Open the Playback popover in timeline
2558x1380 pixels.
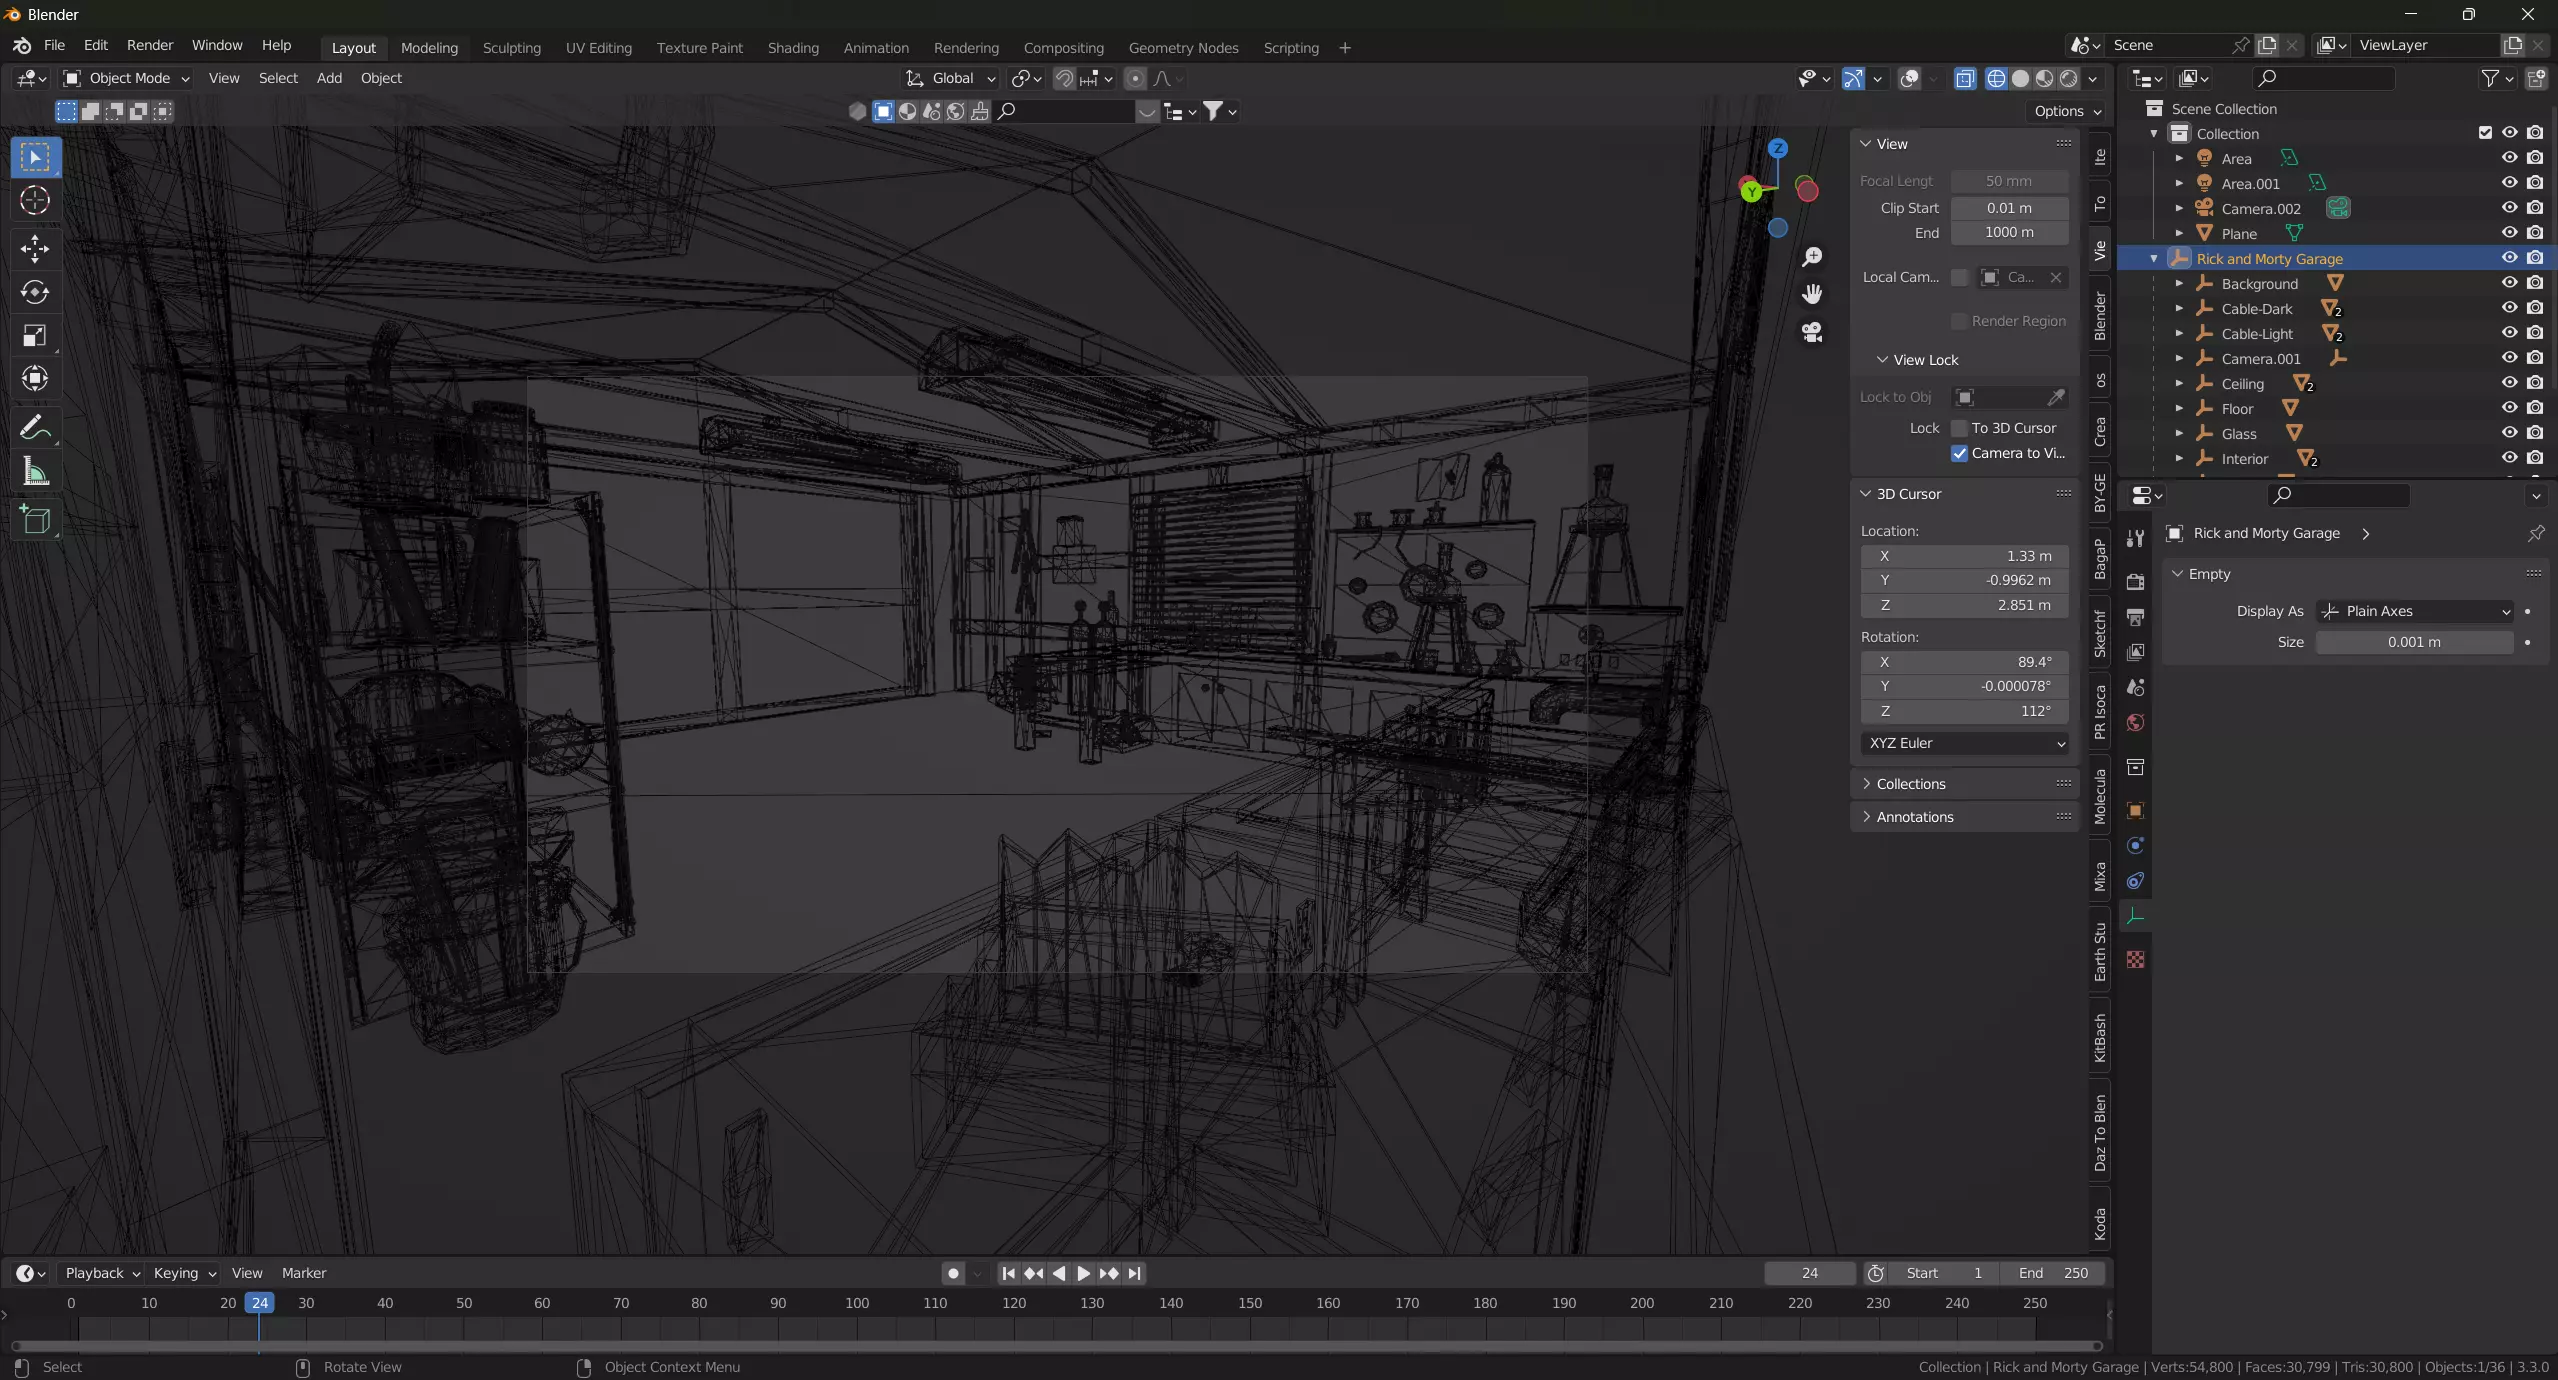[101, 1273]
